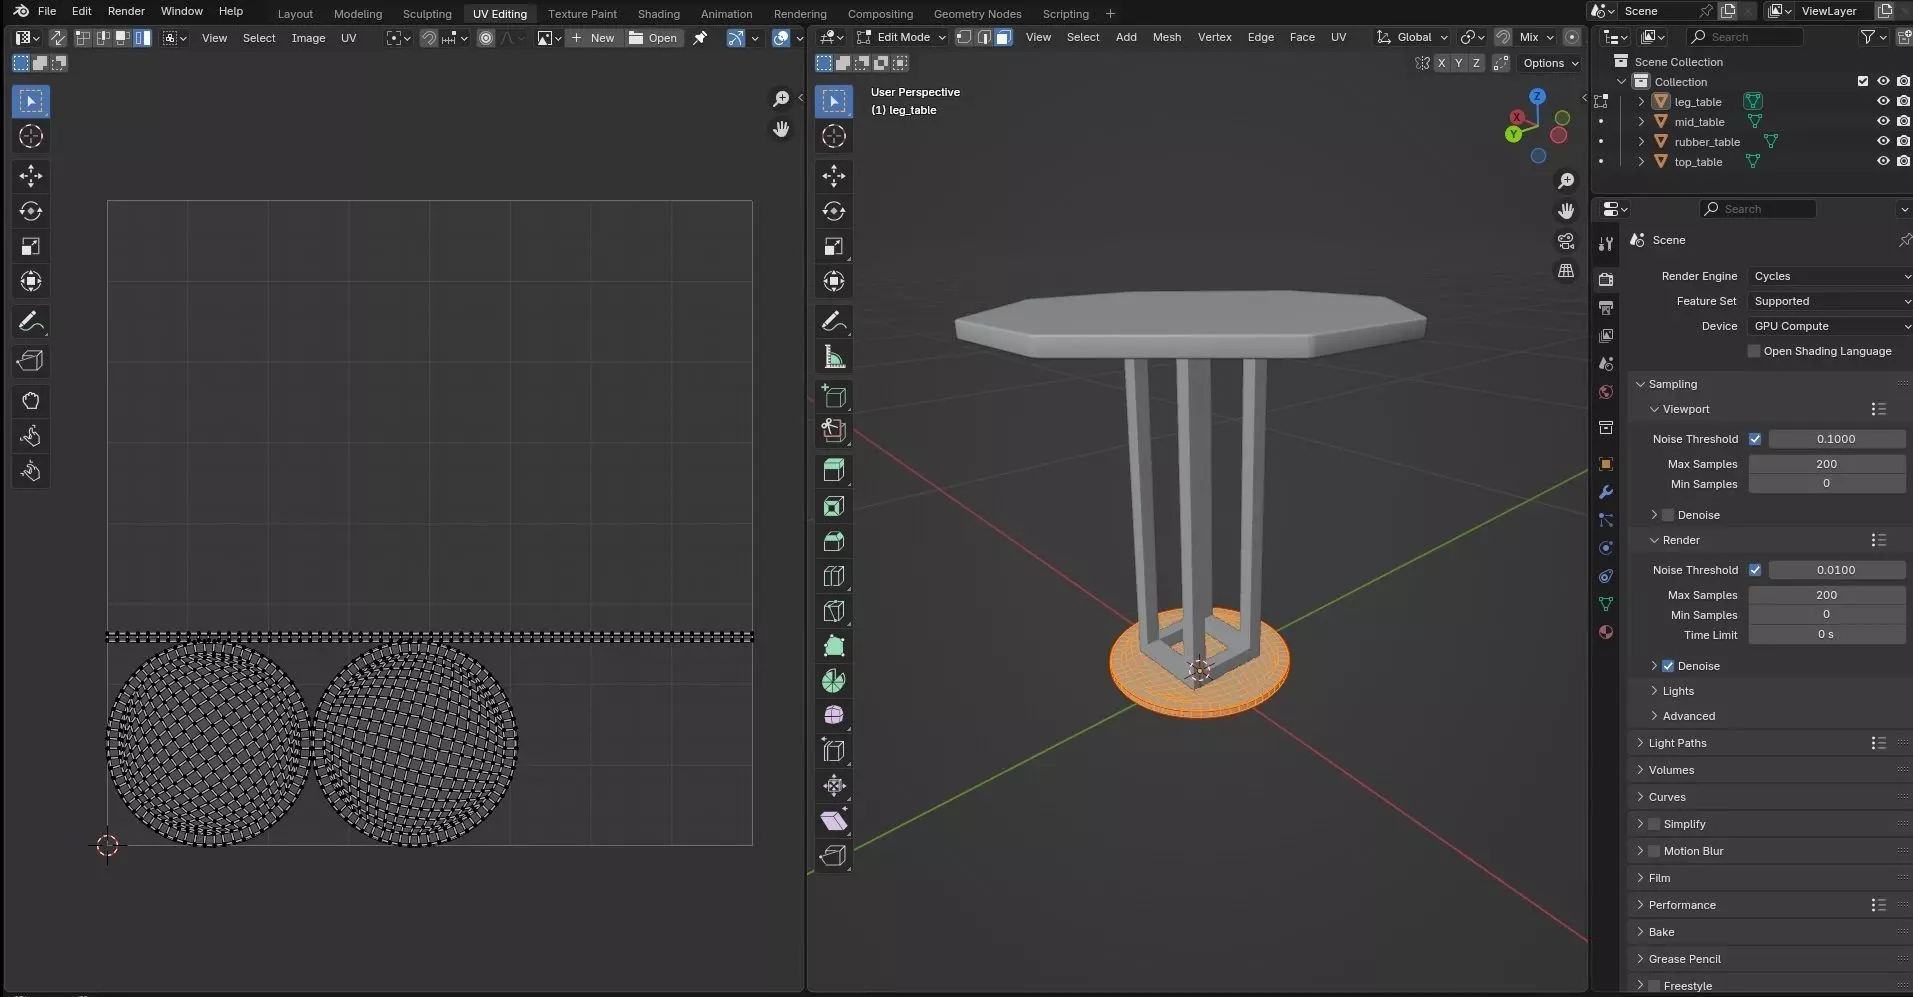Open the Render Engine dropdown showing Cycles
The image size is (1913, 997).
pyautogui.click(x=1830, y=276)
